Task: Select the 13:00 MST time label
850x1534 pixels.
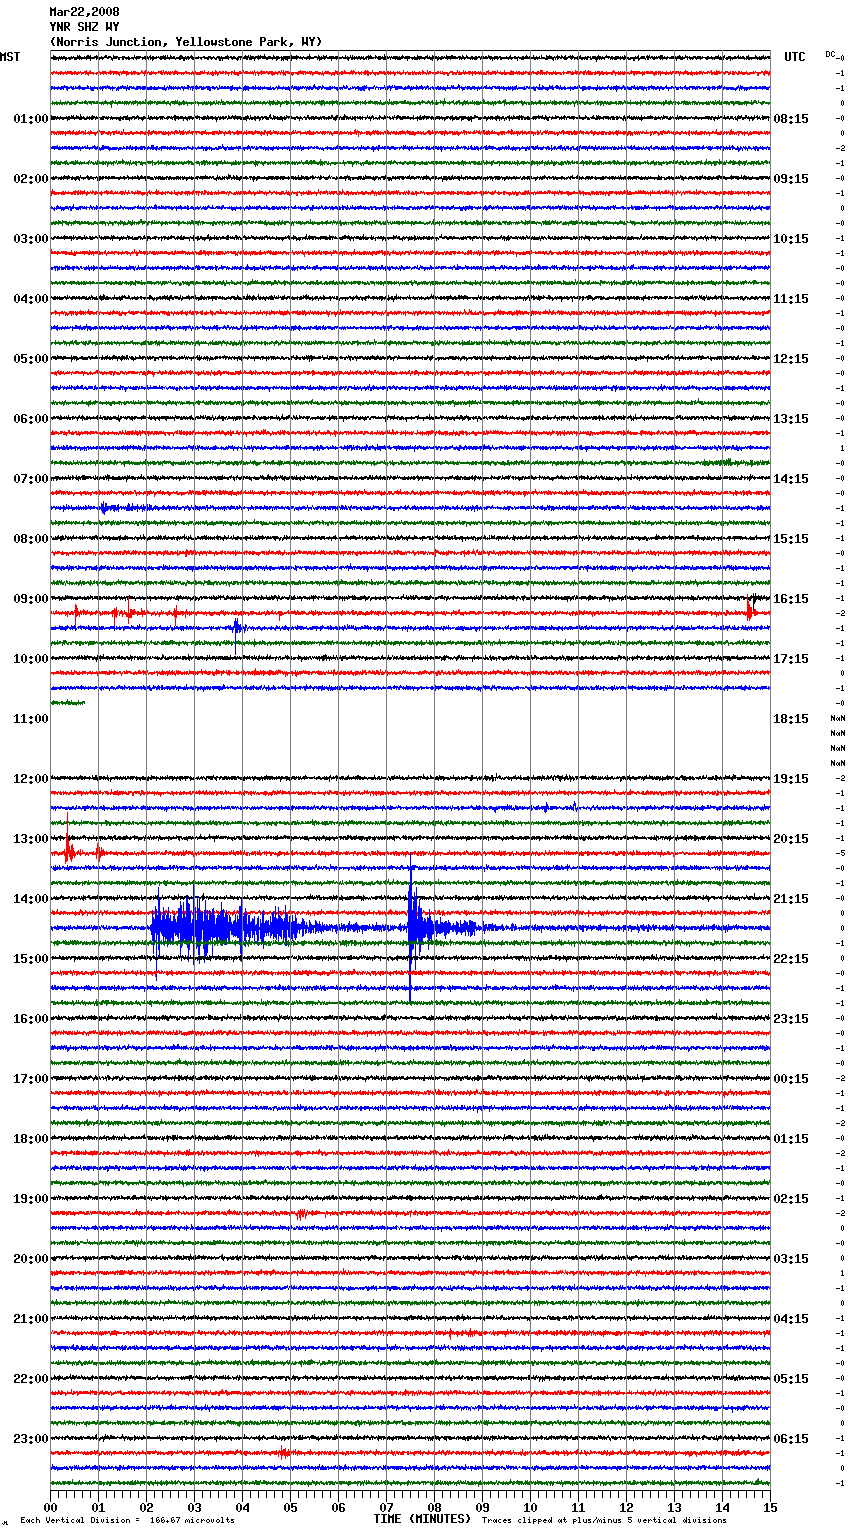Action: (x=31, y=839)
